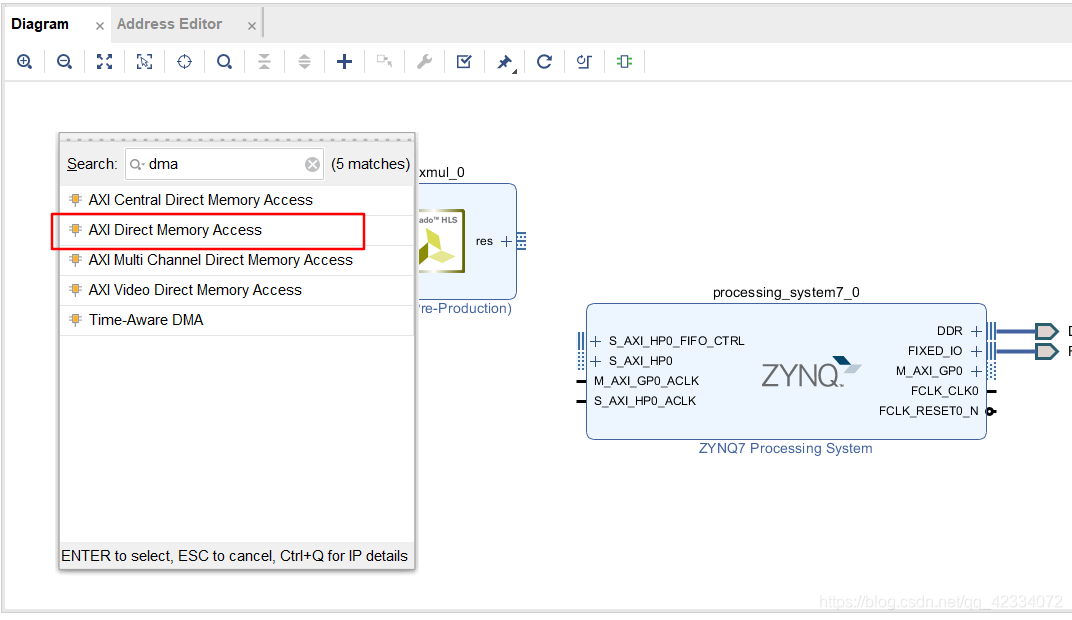
Task: Click the Optimize Routing icon
Action: click(x=584, y=62)
